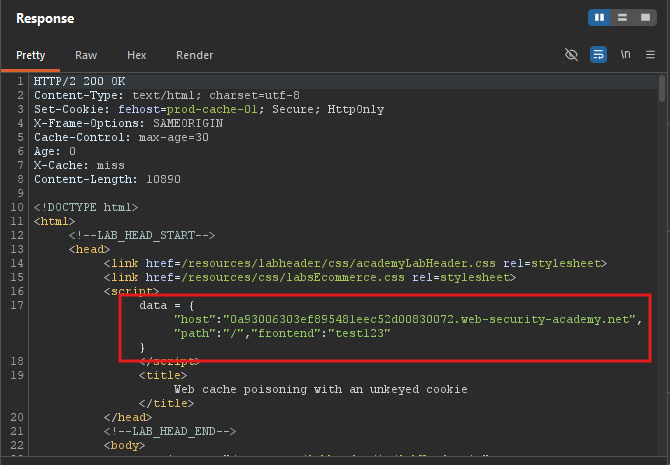This screenshot has width=670, height=465.
Task: Switch to the Render tab
Action: [194, 55]
